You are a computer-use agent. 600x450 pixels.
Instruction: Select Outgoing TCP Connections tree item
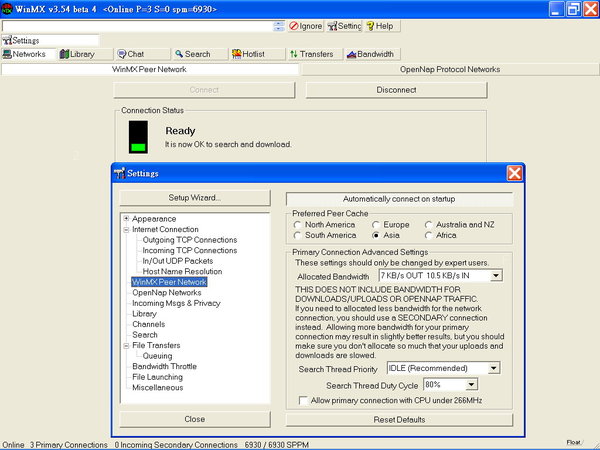click(x=190, y=240)
